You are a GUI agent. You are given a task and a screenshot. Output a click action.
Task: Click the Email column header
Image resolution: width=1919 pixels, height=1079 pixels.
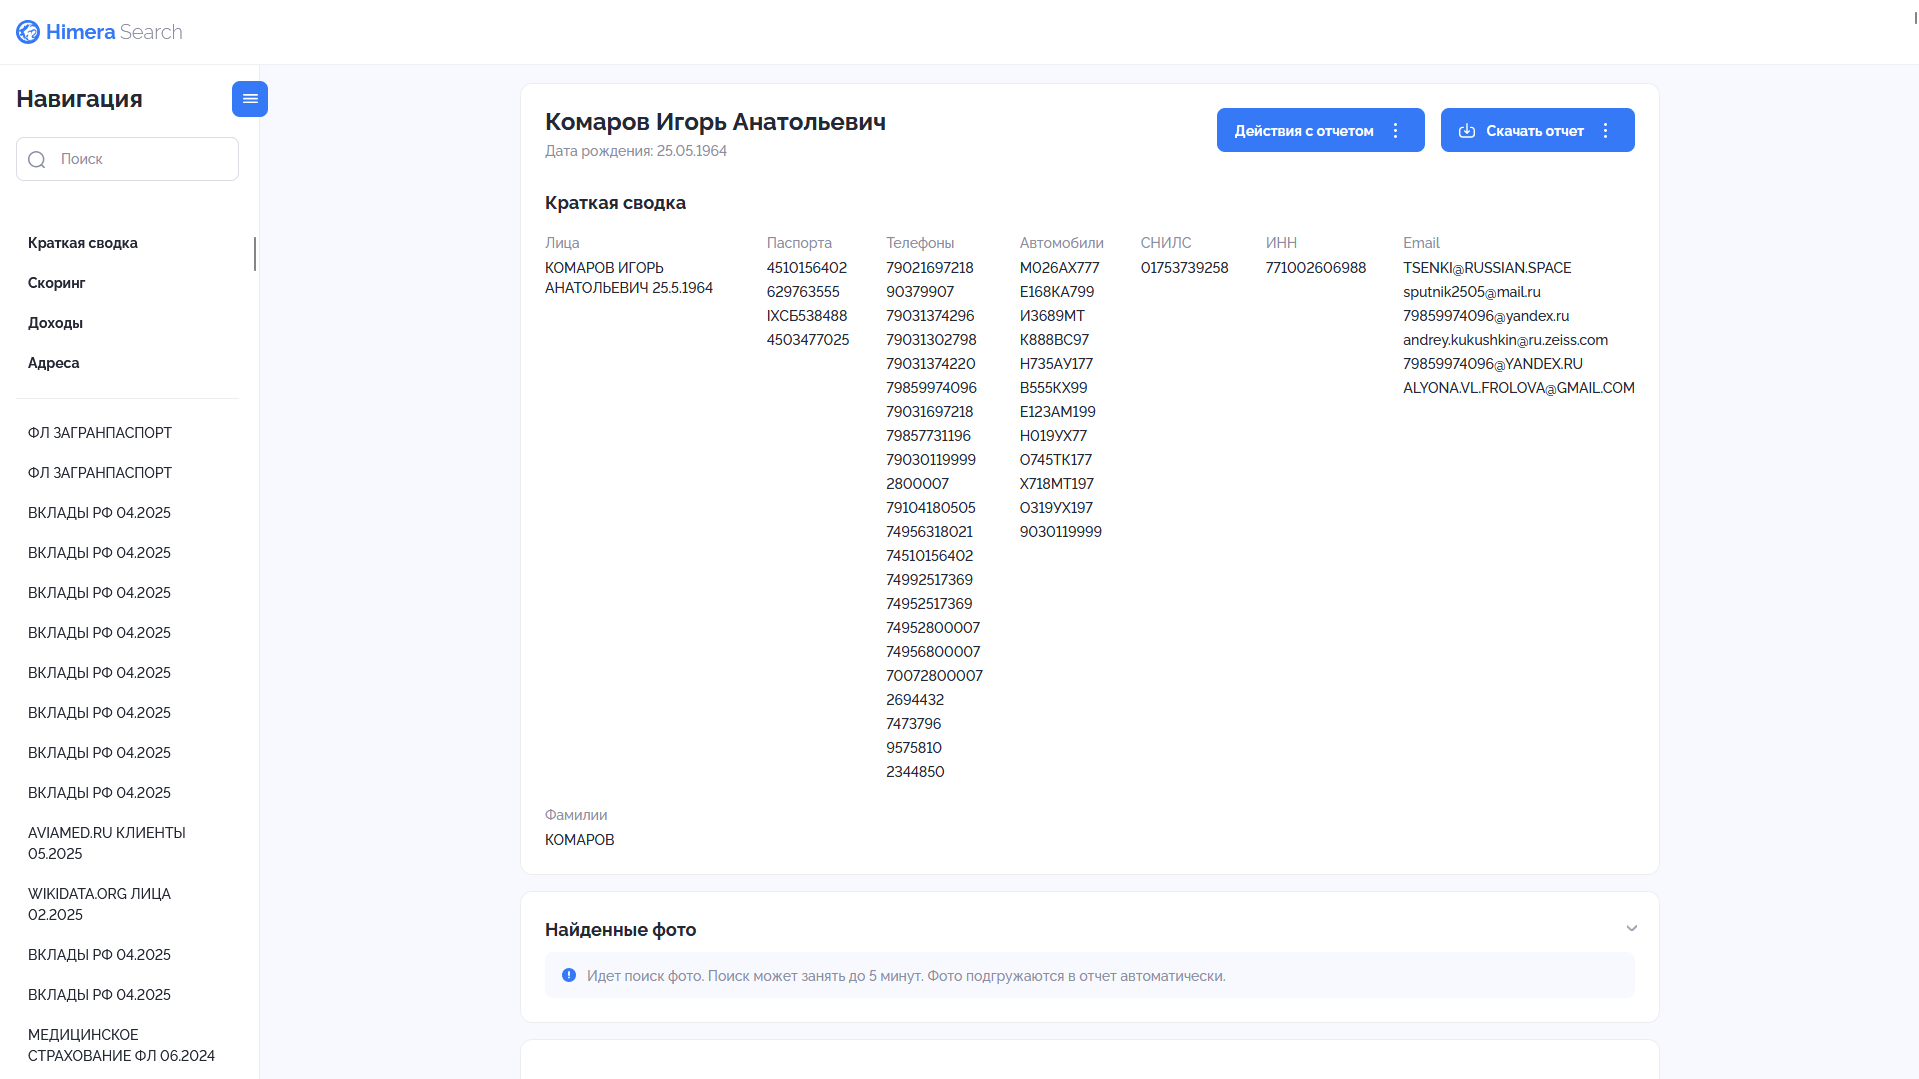[x=1421, y=243]
